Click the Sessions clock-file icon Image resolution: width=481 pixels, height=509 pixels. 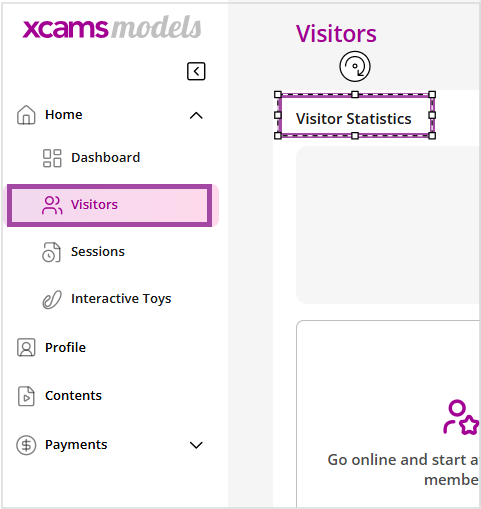[51, 252]
